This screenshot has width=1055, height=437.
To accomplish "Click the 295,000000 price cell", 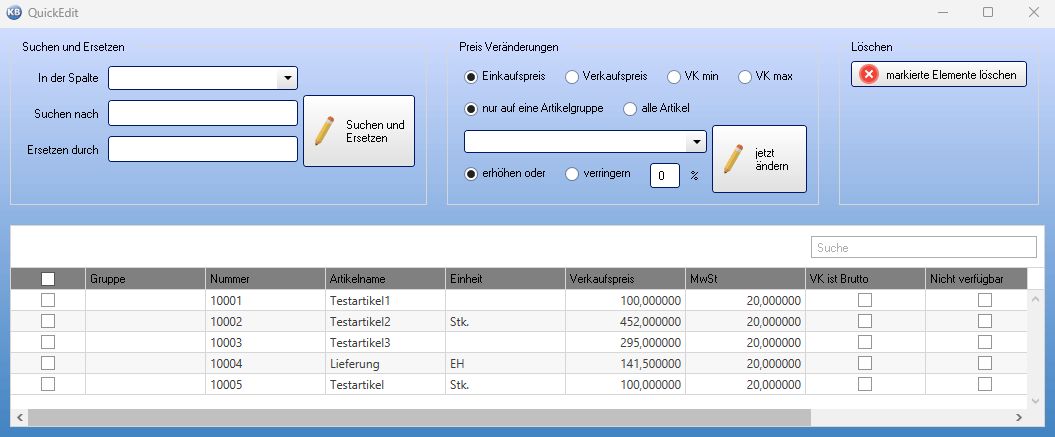I will (x=625, y=342).
